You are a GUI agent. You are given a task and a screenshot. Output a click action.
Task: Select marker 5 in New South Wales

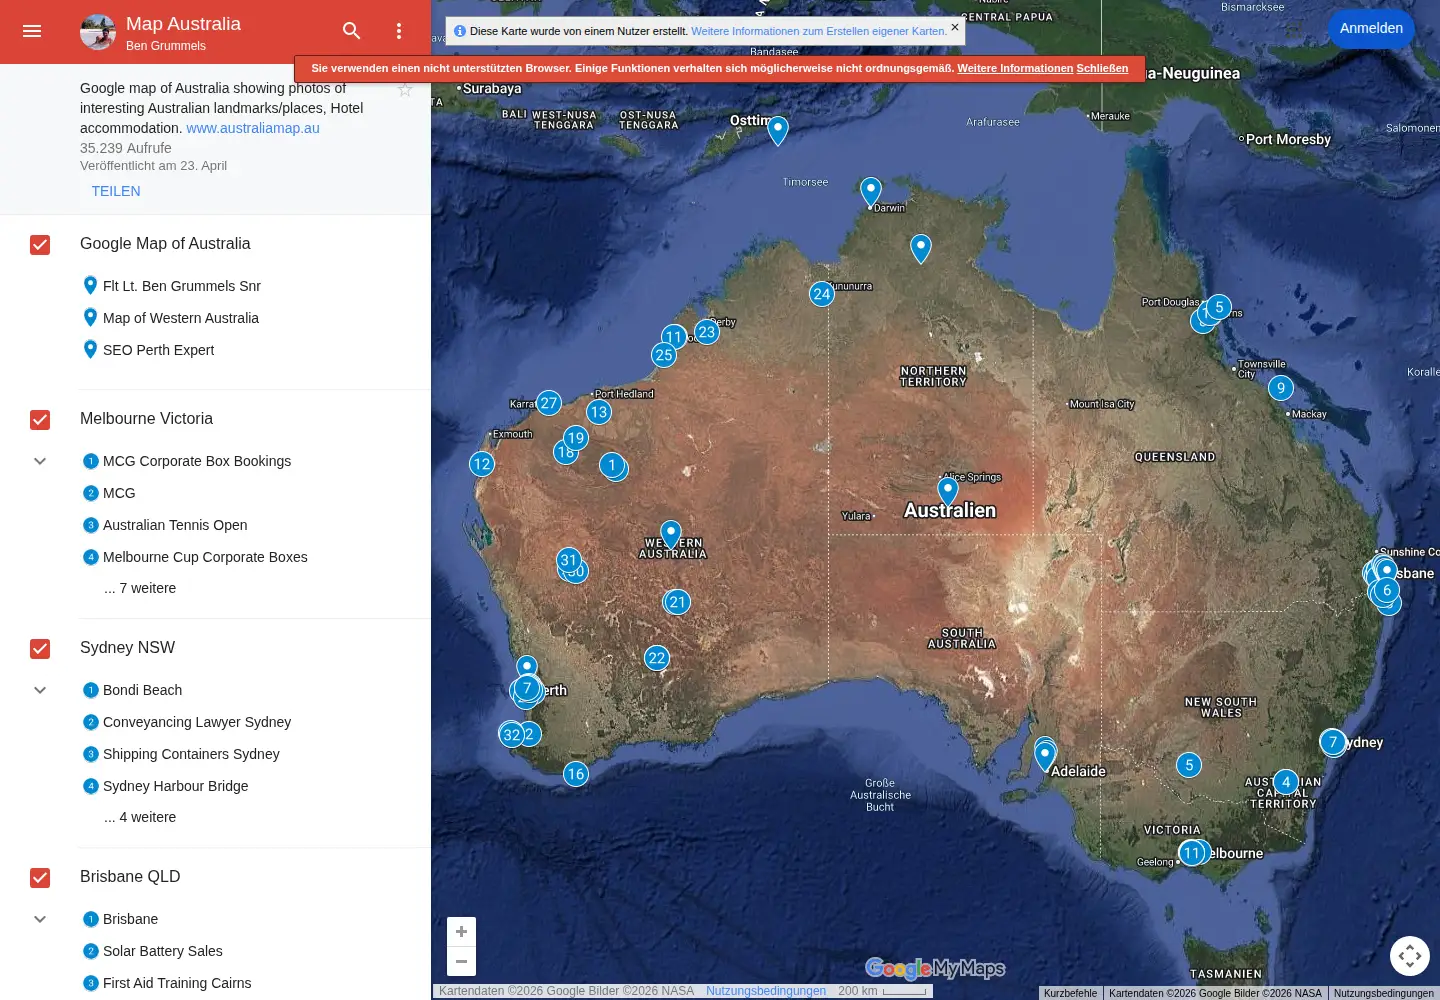[1189, 766]
